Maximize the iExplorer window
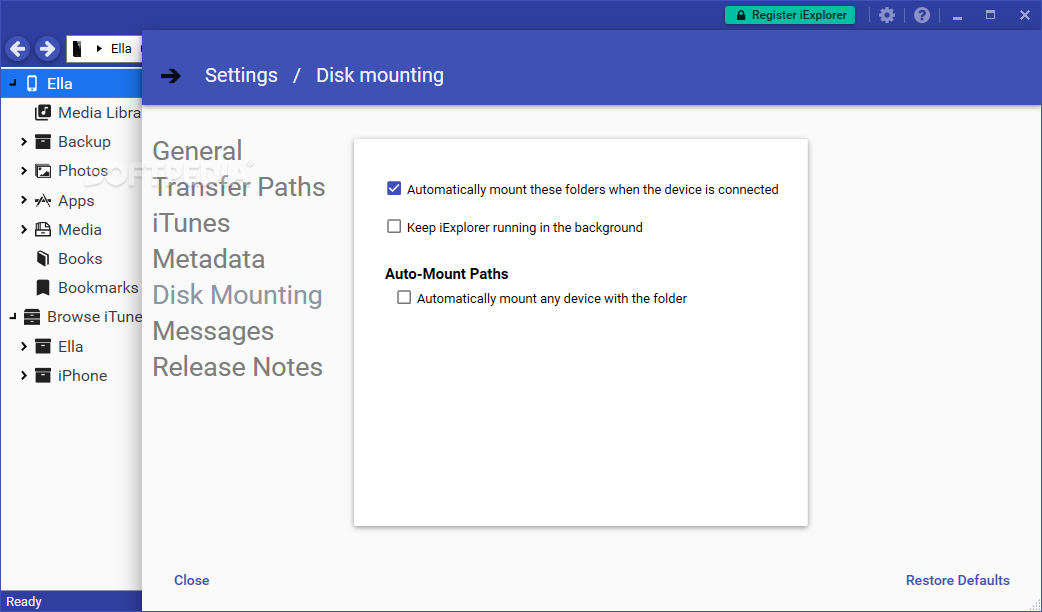Screen dimensions: 1042x612 point(990,15)
